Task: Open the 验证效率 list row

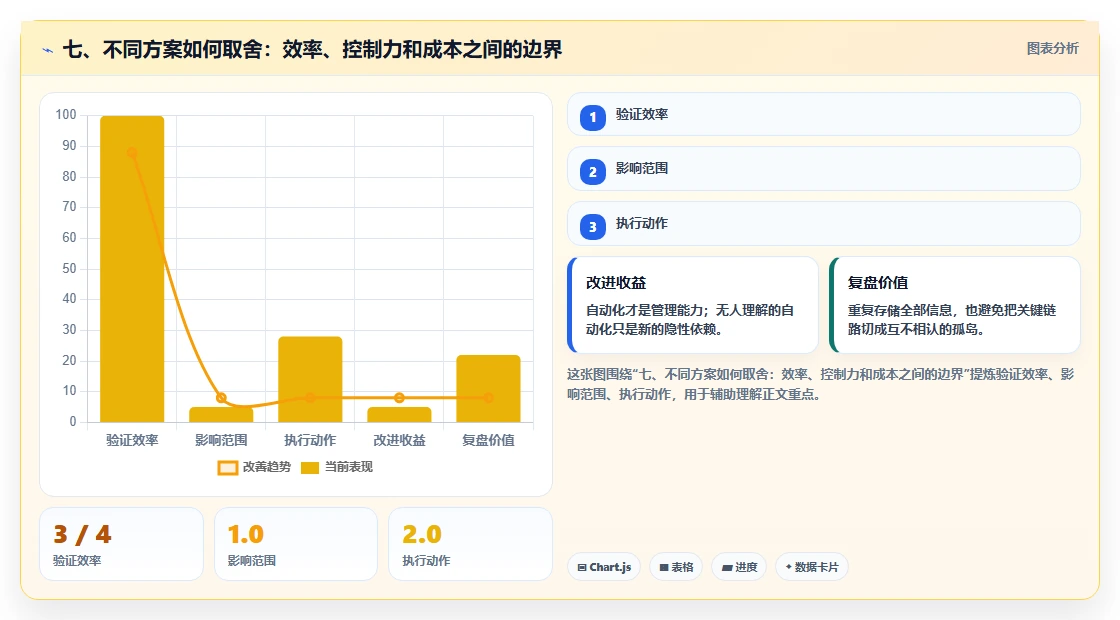Action: [824, 114]
